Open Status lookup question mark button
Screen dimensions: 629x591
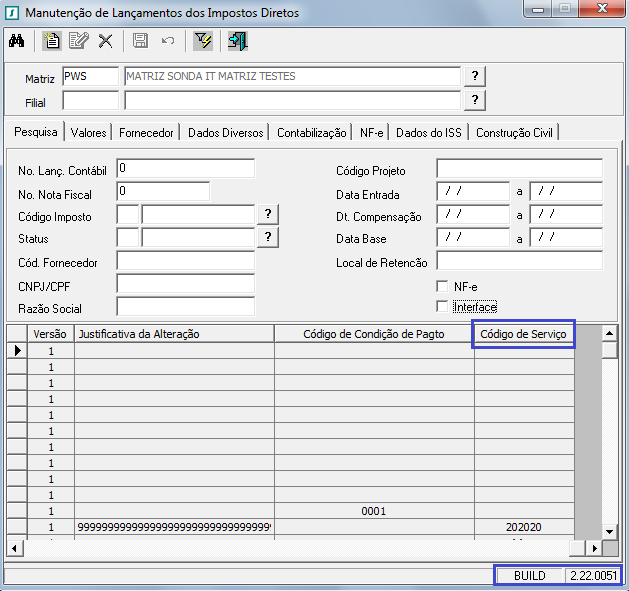tap(268, 238)
